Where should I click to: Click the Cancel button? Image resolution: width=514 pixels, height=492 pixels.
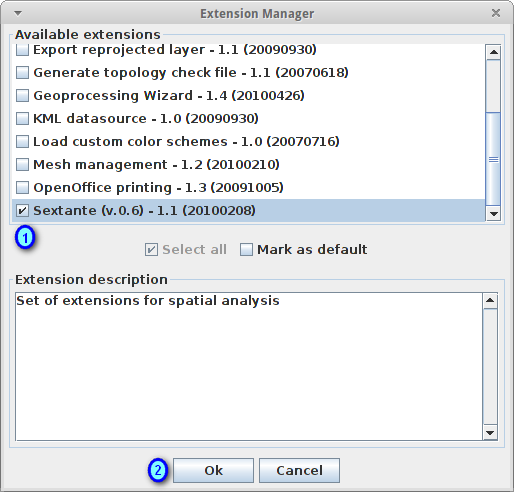click(299, 471)
